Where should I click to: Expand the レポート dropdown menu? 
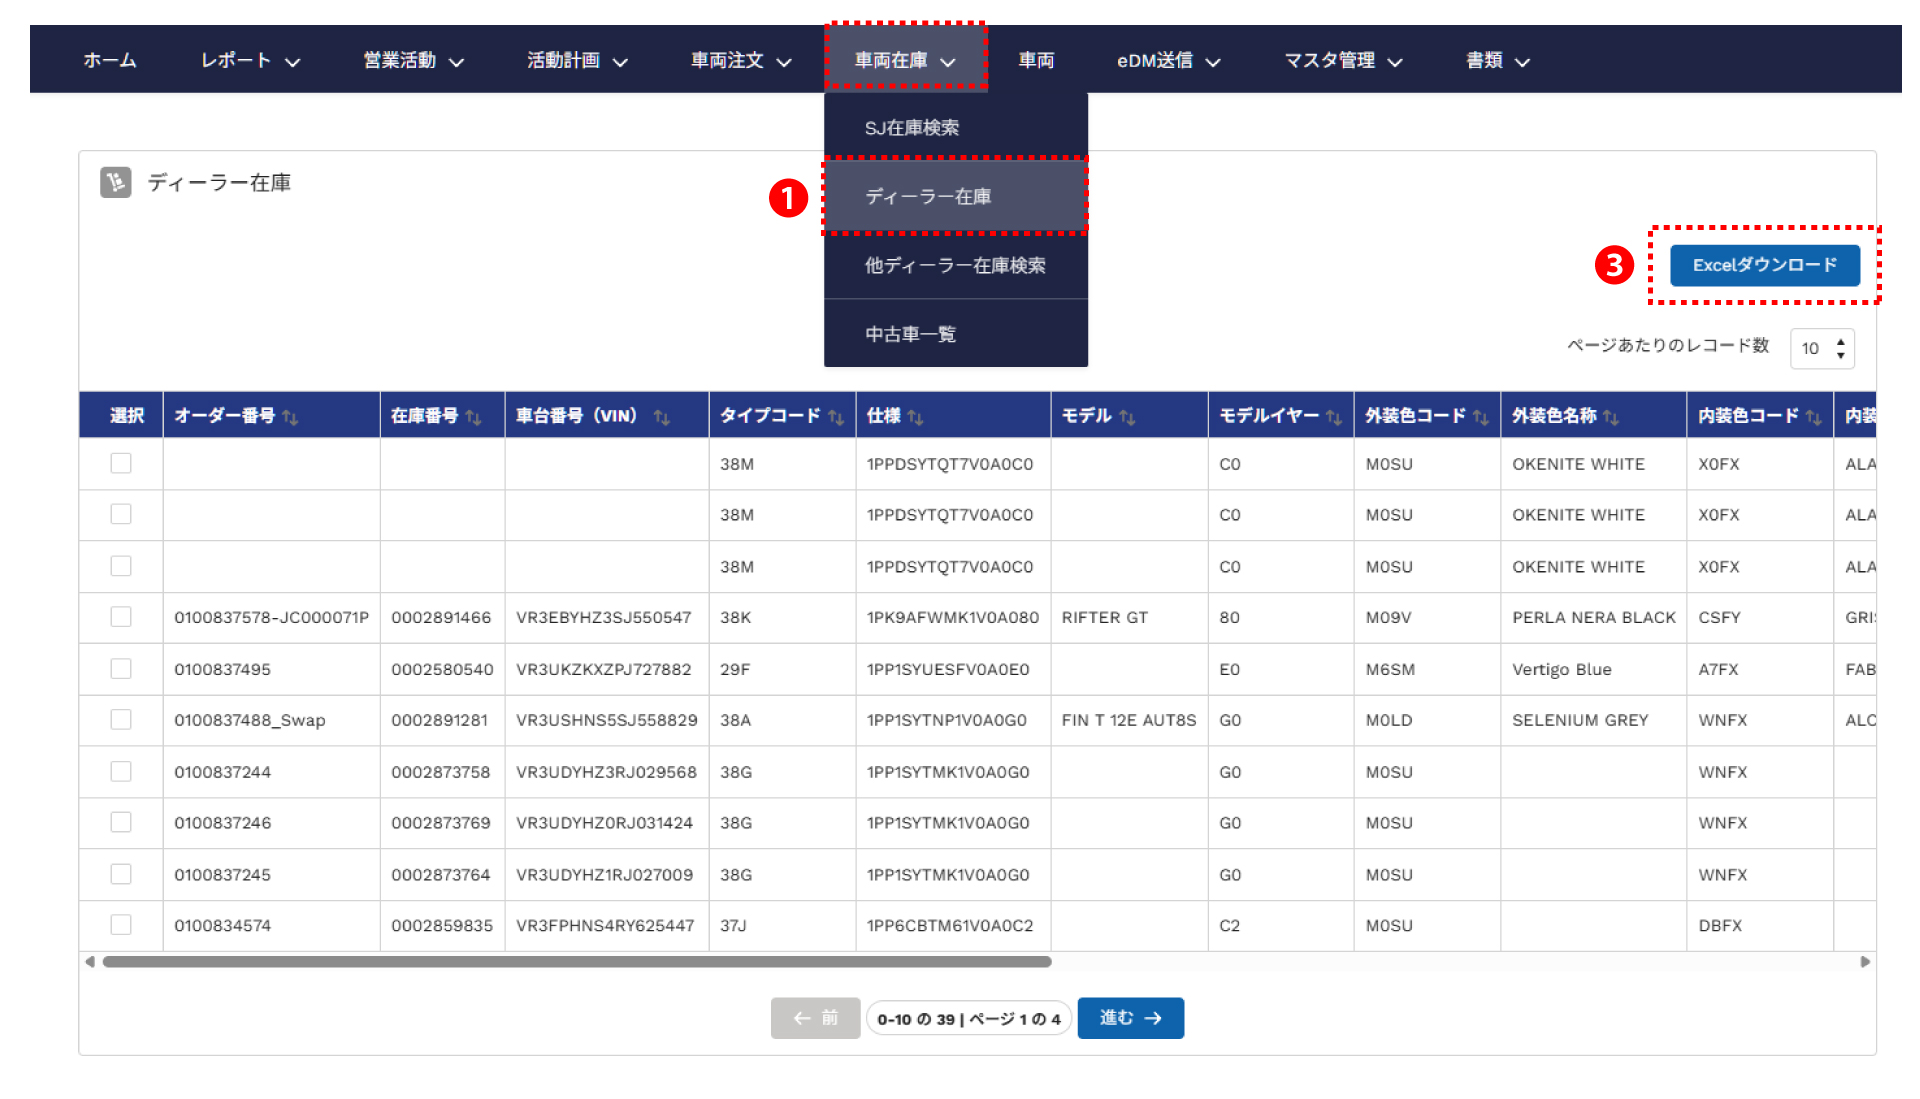tap(250, 61)
